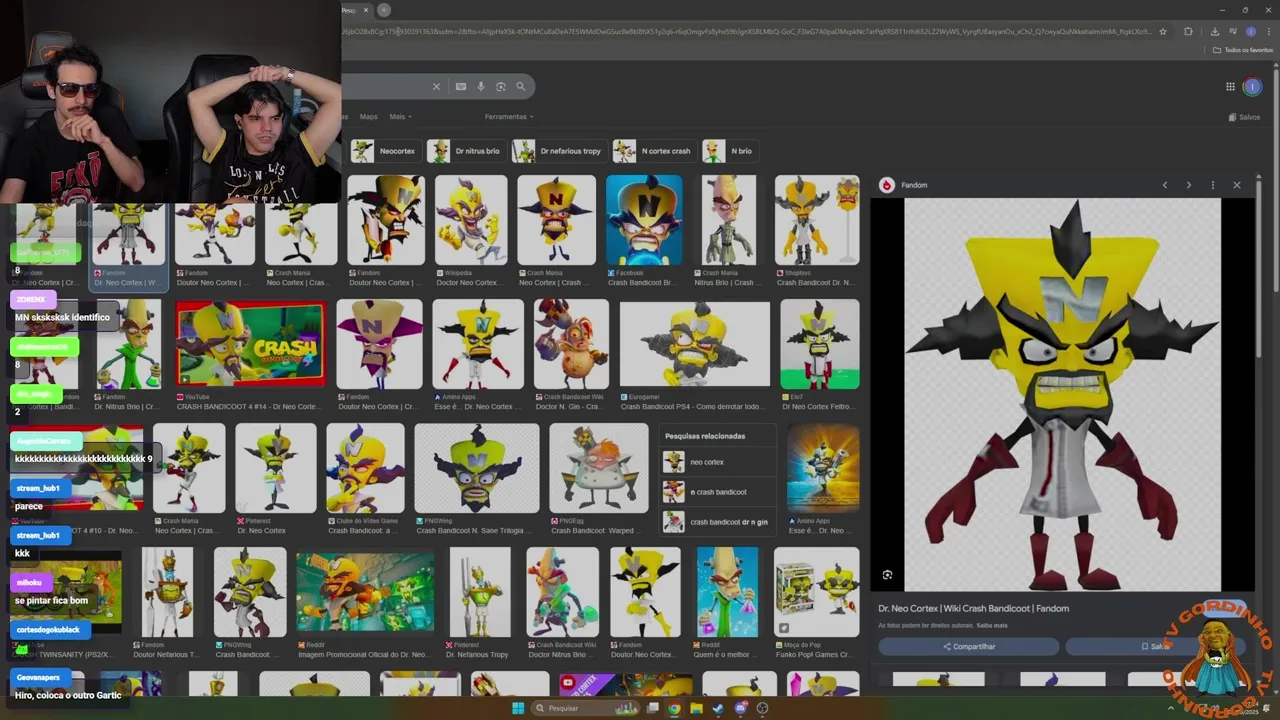Close the current browser tab
1280x720 pixels.
[x=366, y=10]
